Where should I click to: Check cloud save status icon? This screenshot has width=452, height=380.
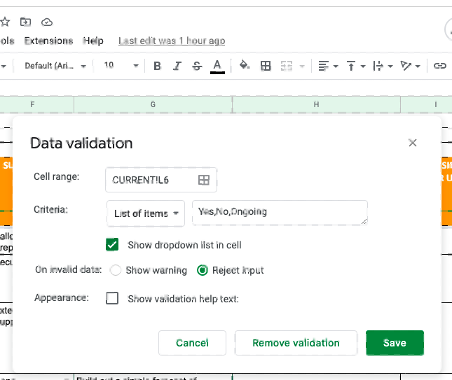point(47,22)
